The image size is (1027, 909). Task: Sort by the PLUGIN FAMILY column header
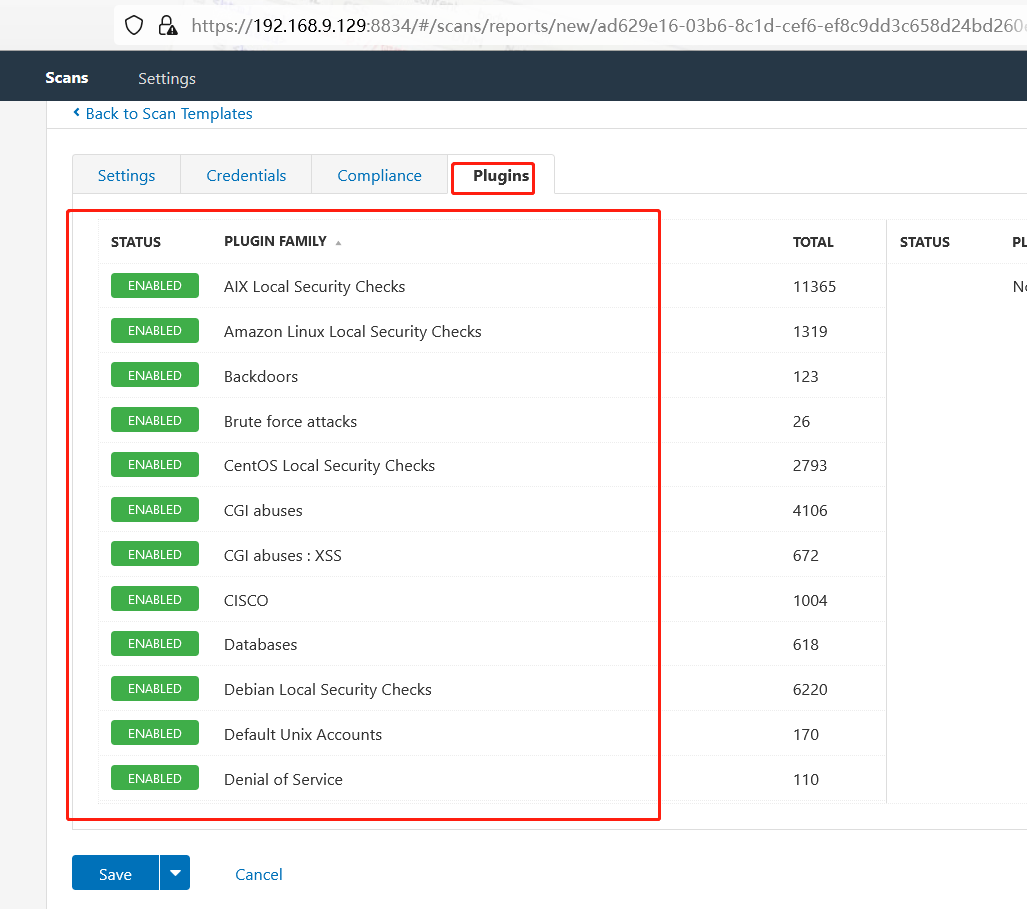coord(275,242)
